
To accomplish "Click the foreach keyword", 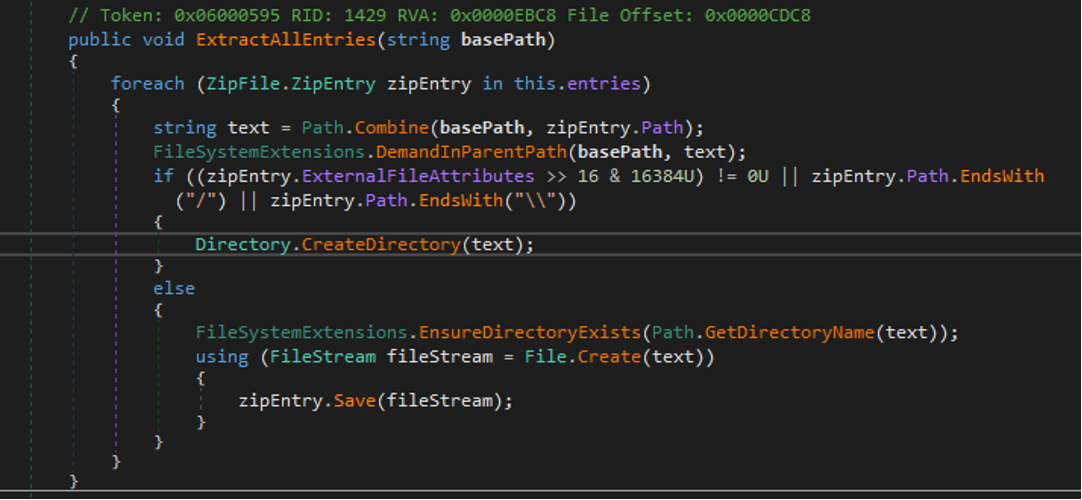I will [x=147, y=84].
